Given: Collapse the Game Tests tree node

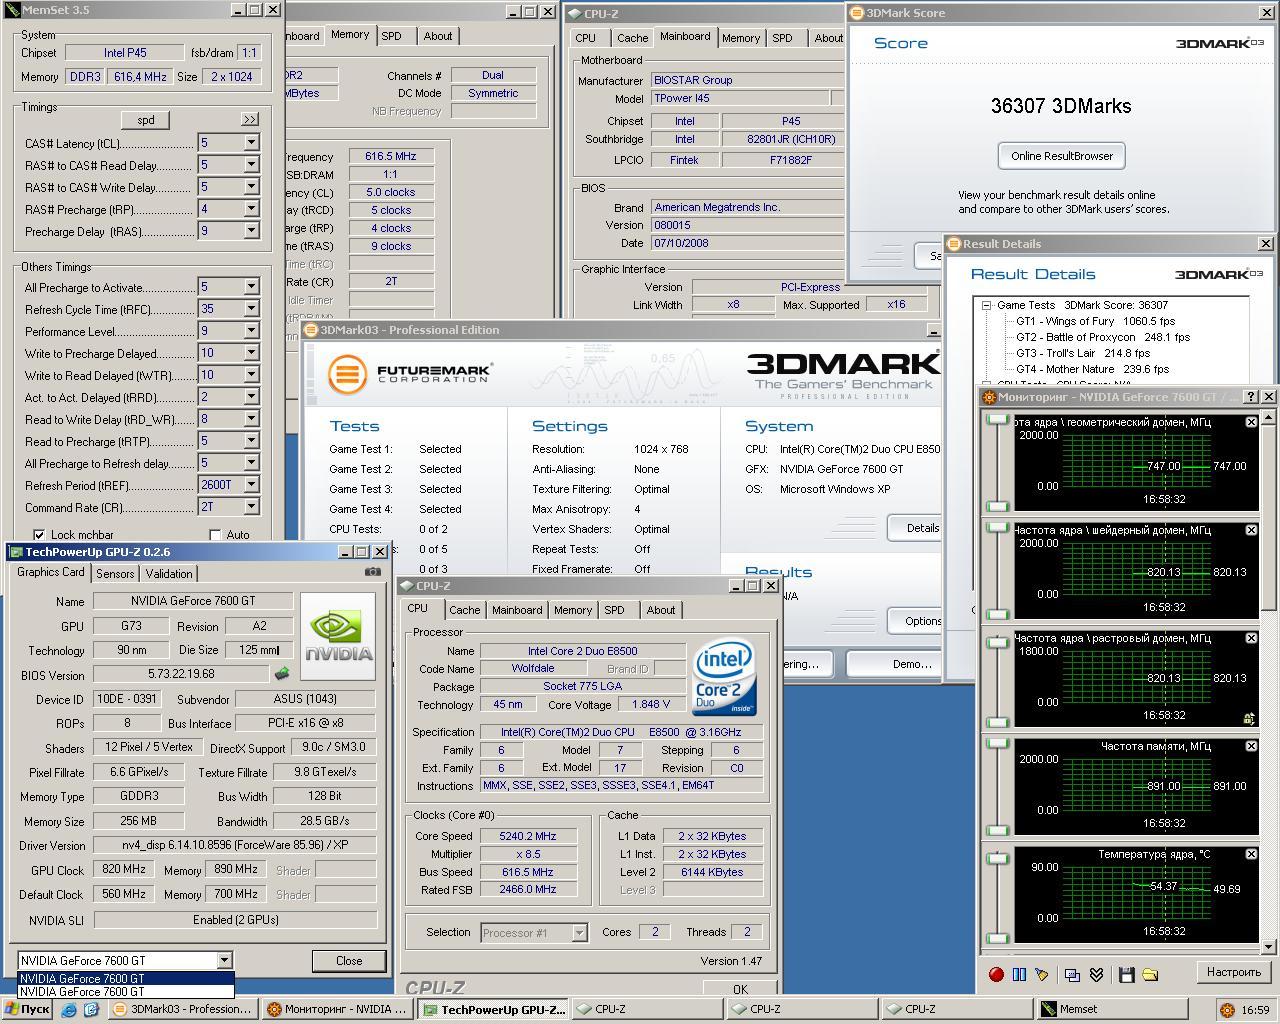Looking at the screenshot, I should click(986, 305).
